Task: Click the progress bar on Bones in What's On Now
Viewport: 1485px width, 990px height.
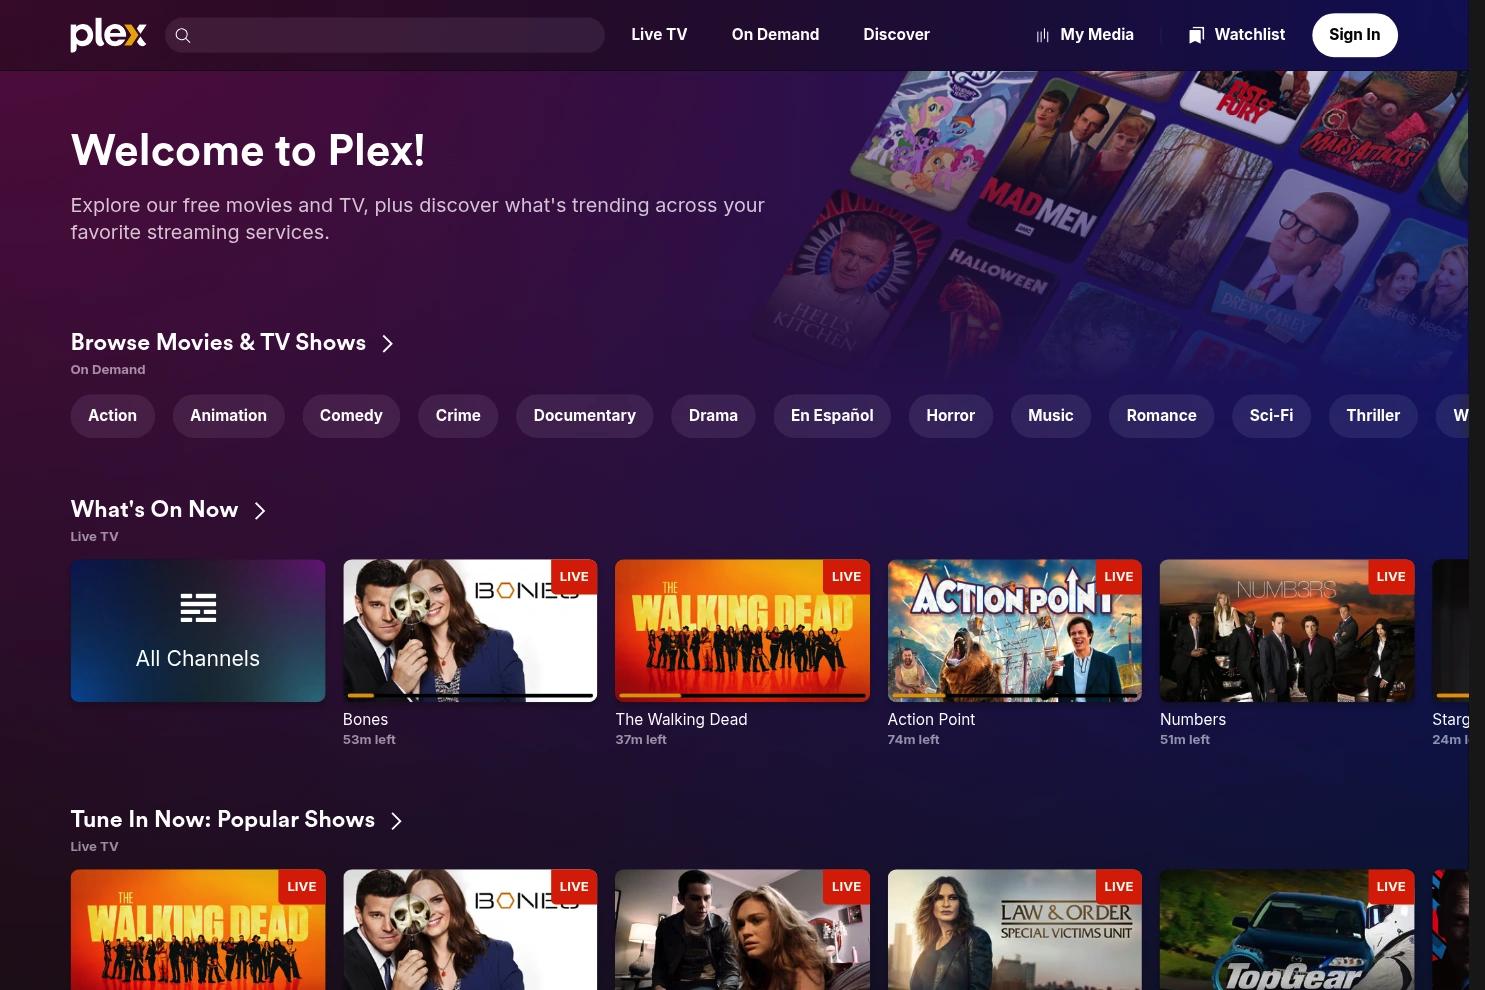Action: pos(470,695)
